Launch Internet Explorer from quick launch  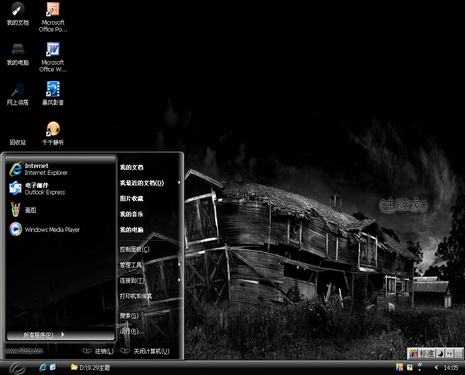click(x=43, y=367)
